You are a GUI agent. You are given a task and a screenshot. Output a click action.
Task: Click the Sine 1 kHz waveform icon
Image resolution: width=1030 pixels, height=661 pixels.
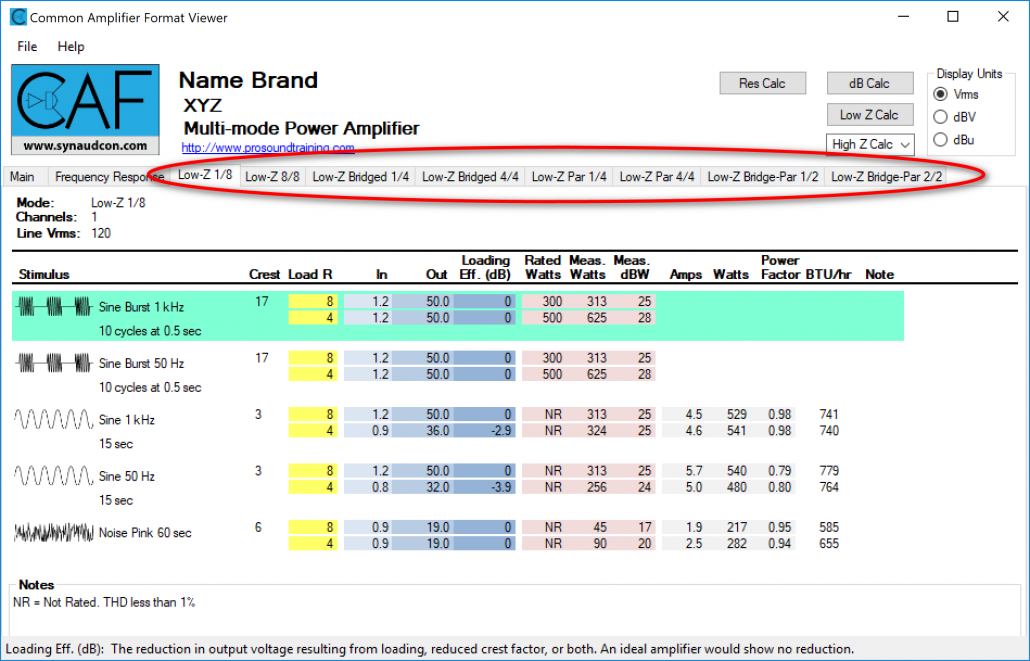[x=54, y=420]
